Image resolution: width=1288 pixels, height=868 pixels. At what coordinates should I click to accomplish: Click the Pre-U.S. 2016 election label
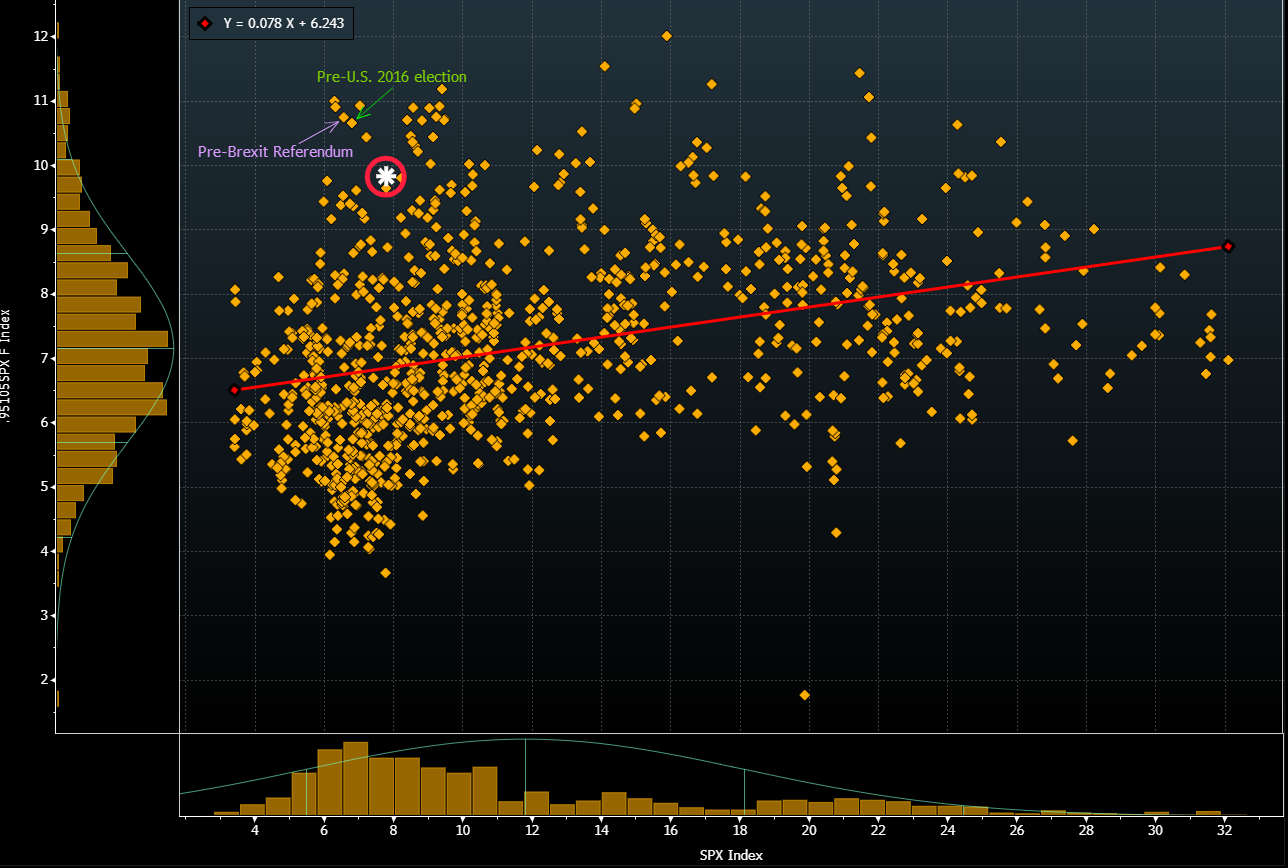392,76
